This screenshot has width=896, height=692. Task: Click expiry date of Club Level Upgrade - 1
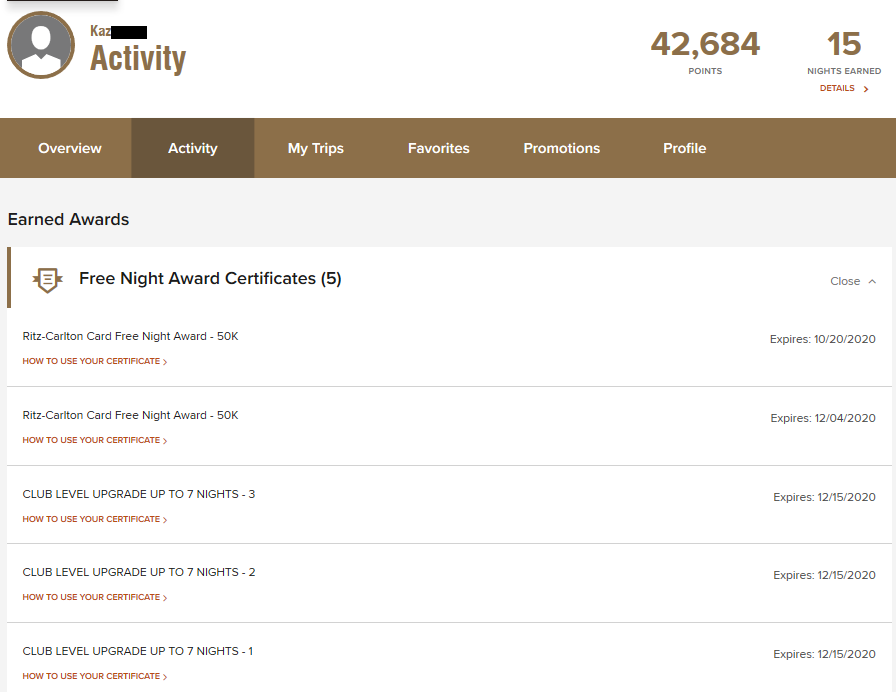coord(824,654)
